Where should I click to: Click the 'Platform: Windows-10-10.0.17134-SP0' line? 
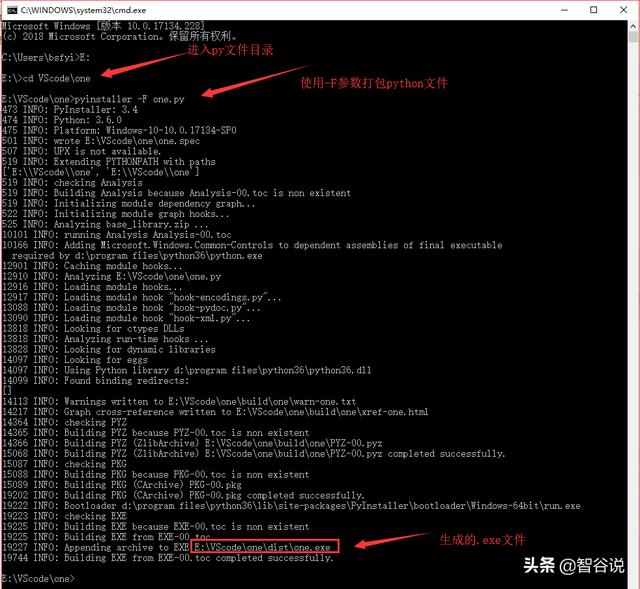(x=119, y=131)
